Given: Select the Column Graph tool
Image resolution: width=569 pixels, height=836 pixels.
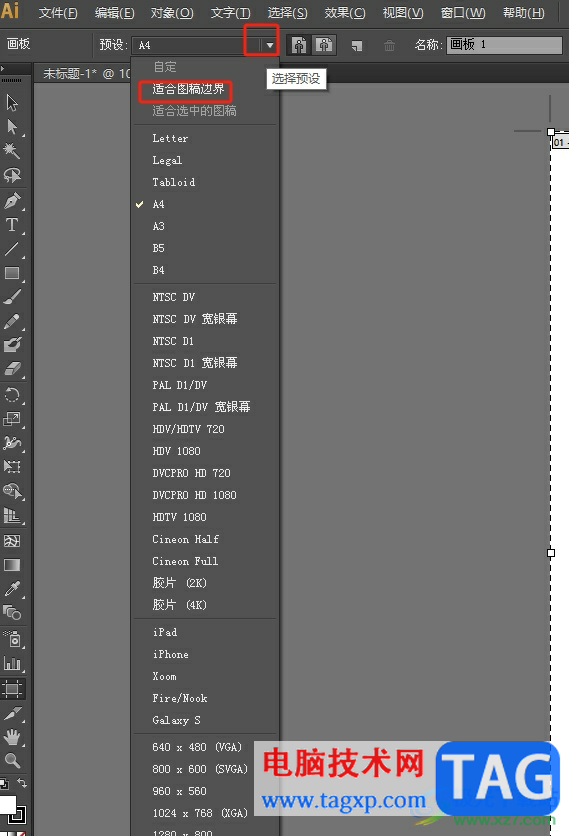Looking at the screenshot, I should pyautogui.click(x=12, y=663).
